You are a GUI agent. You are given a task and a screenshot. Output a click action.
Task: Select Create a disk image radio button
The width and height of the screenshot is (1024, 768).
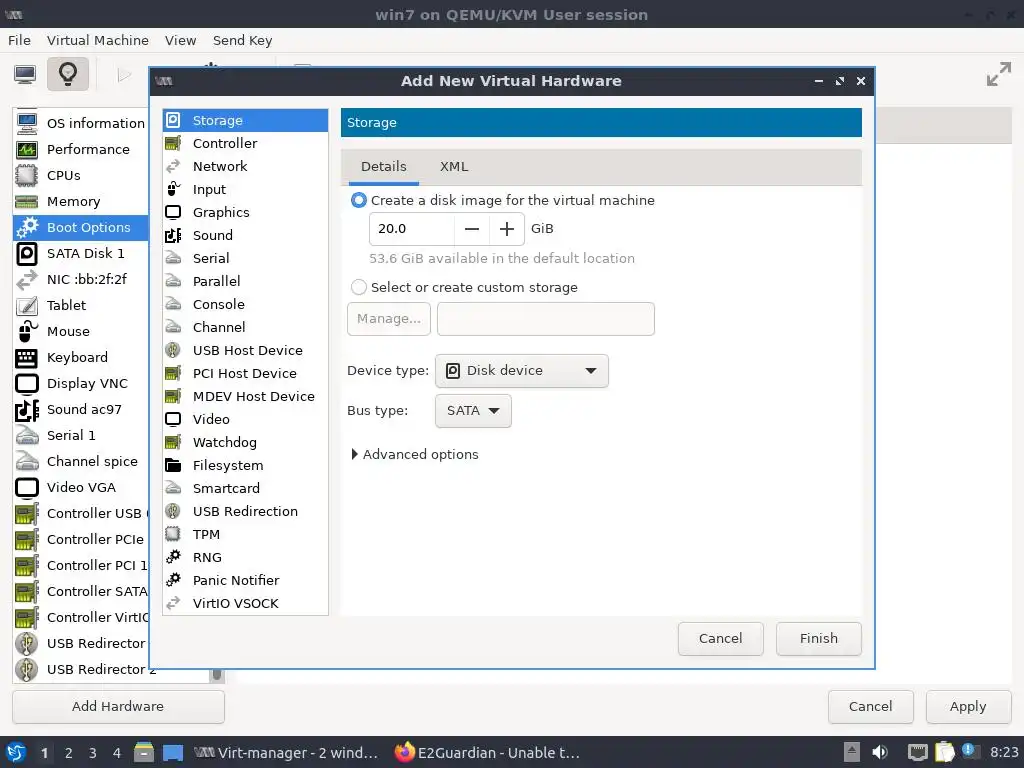(359, 200)
